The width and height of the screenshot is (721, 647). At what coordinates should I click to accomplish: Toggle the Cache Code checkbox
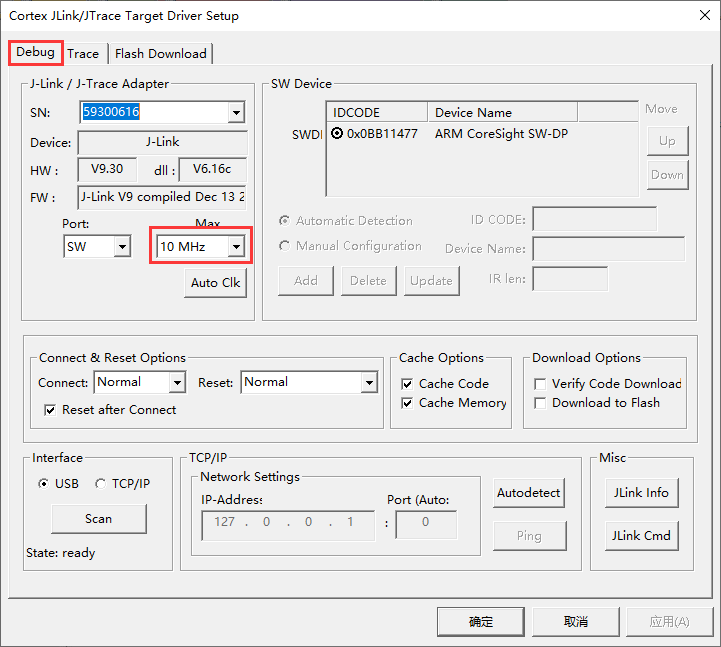[407, 384]
